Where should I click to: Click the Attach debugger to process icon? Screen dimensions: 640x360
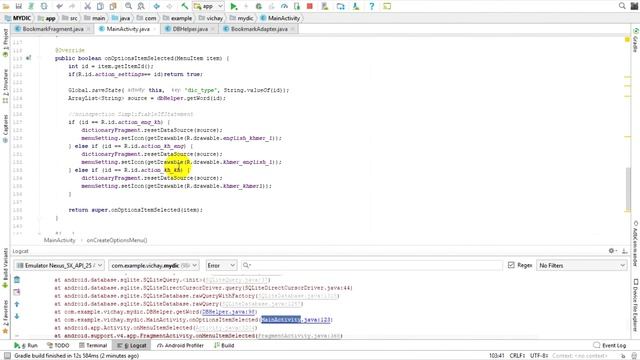coord(297,6)
